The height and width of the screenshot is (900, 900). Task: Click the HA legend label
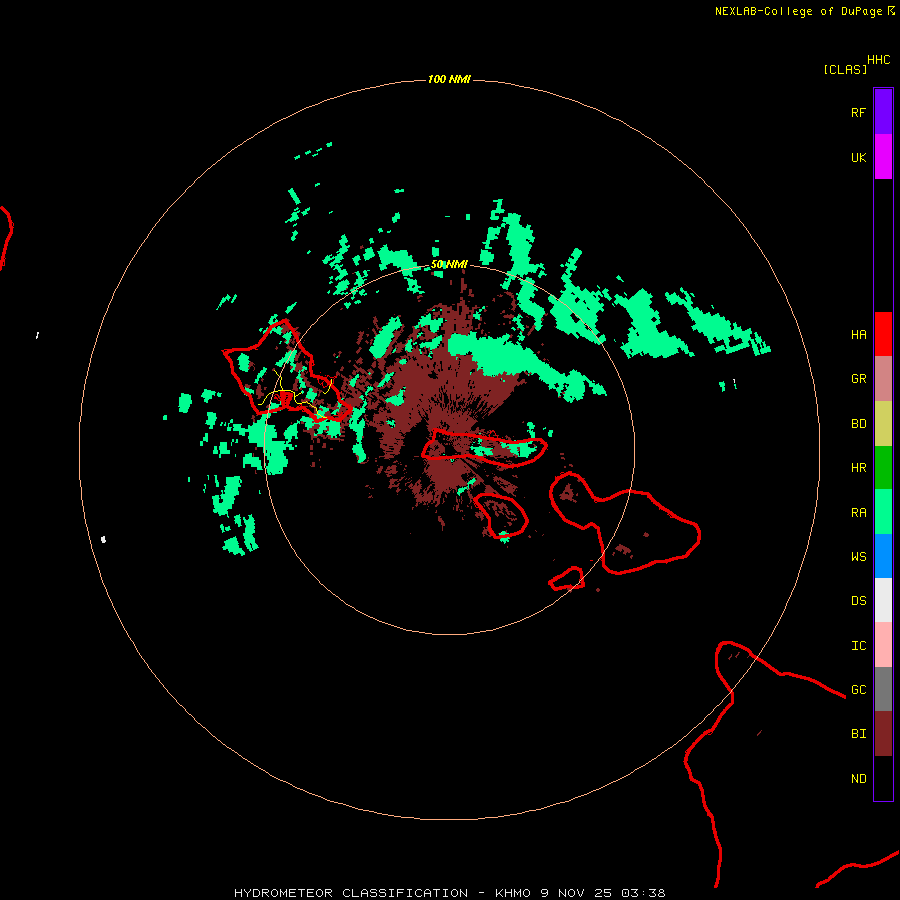(x=858, y=335)
